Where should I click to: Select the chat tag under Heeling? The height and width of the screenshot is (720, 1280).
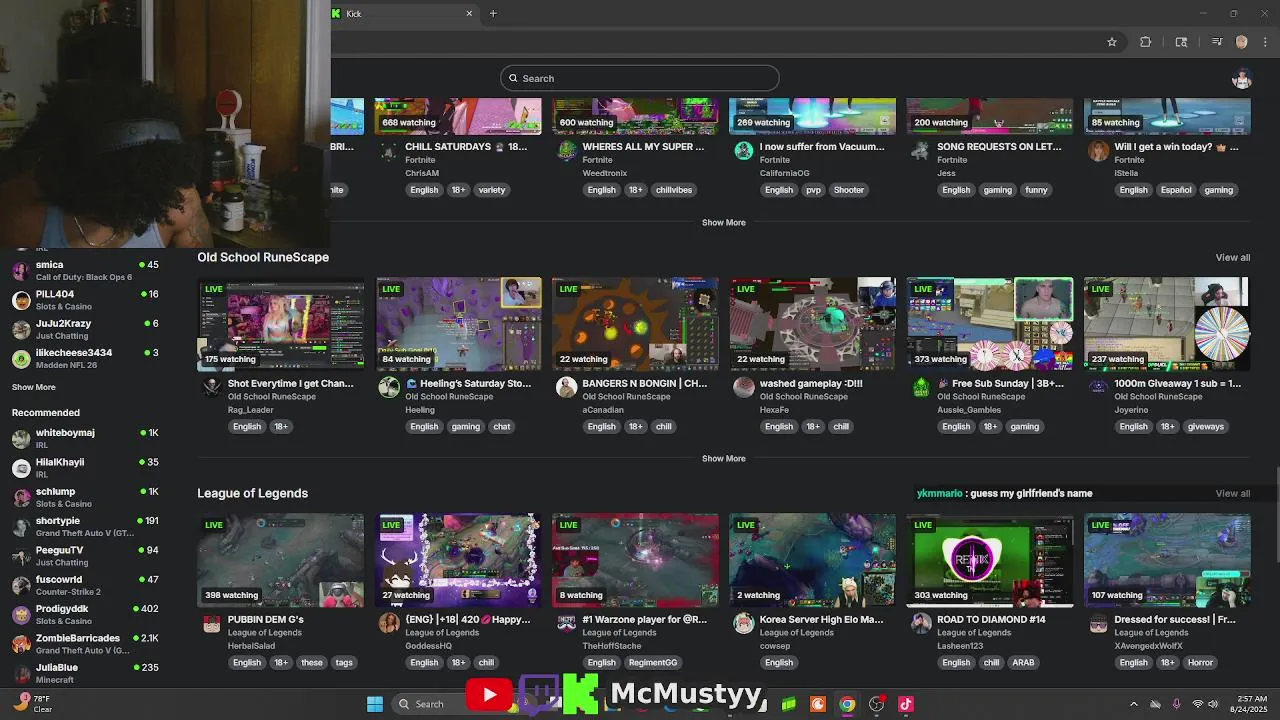[502, 426]
